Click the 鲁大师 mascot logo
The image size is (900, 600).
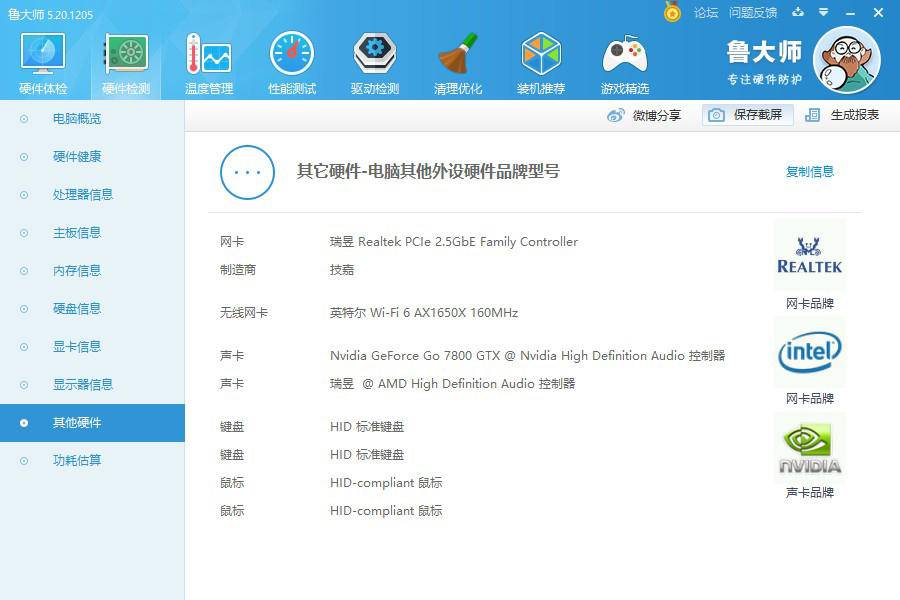[848, 60]
